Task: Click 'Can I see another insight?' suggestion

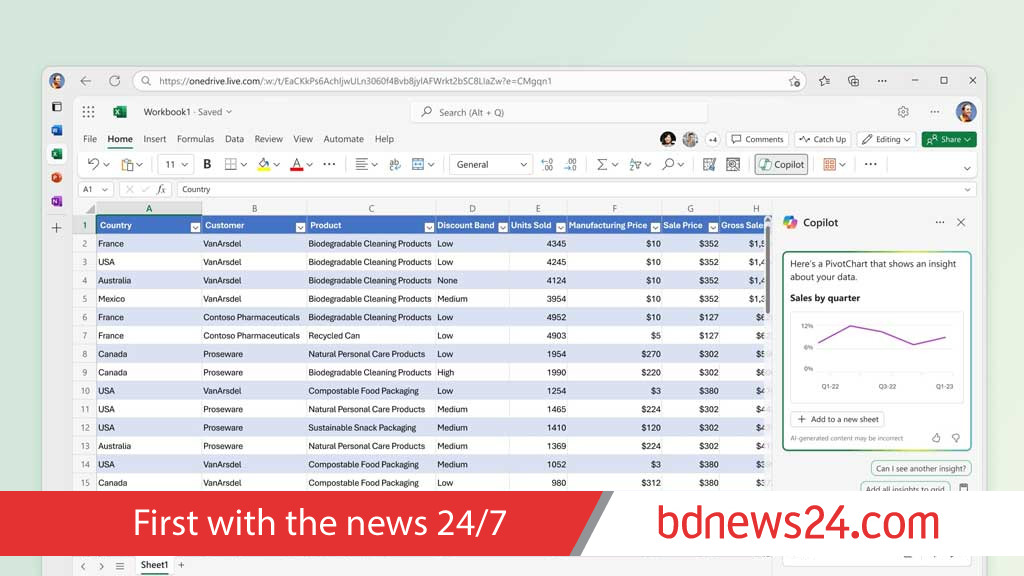Action: [x=921, y=468]
